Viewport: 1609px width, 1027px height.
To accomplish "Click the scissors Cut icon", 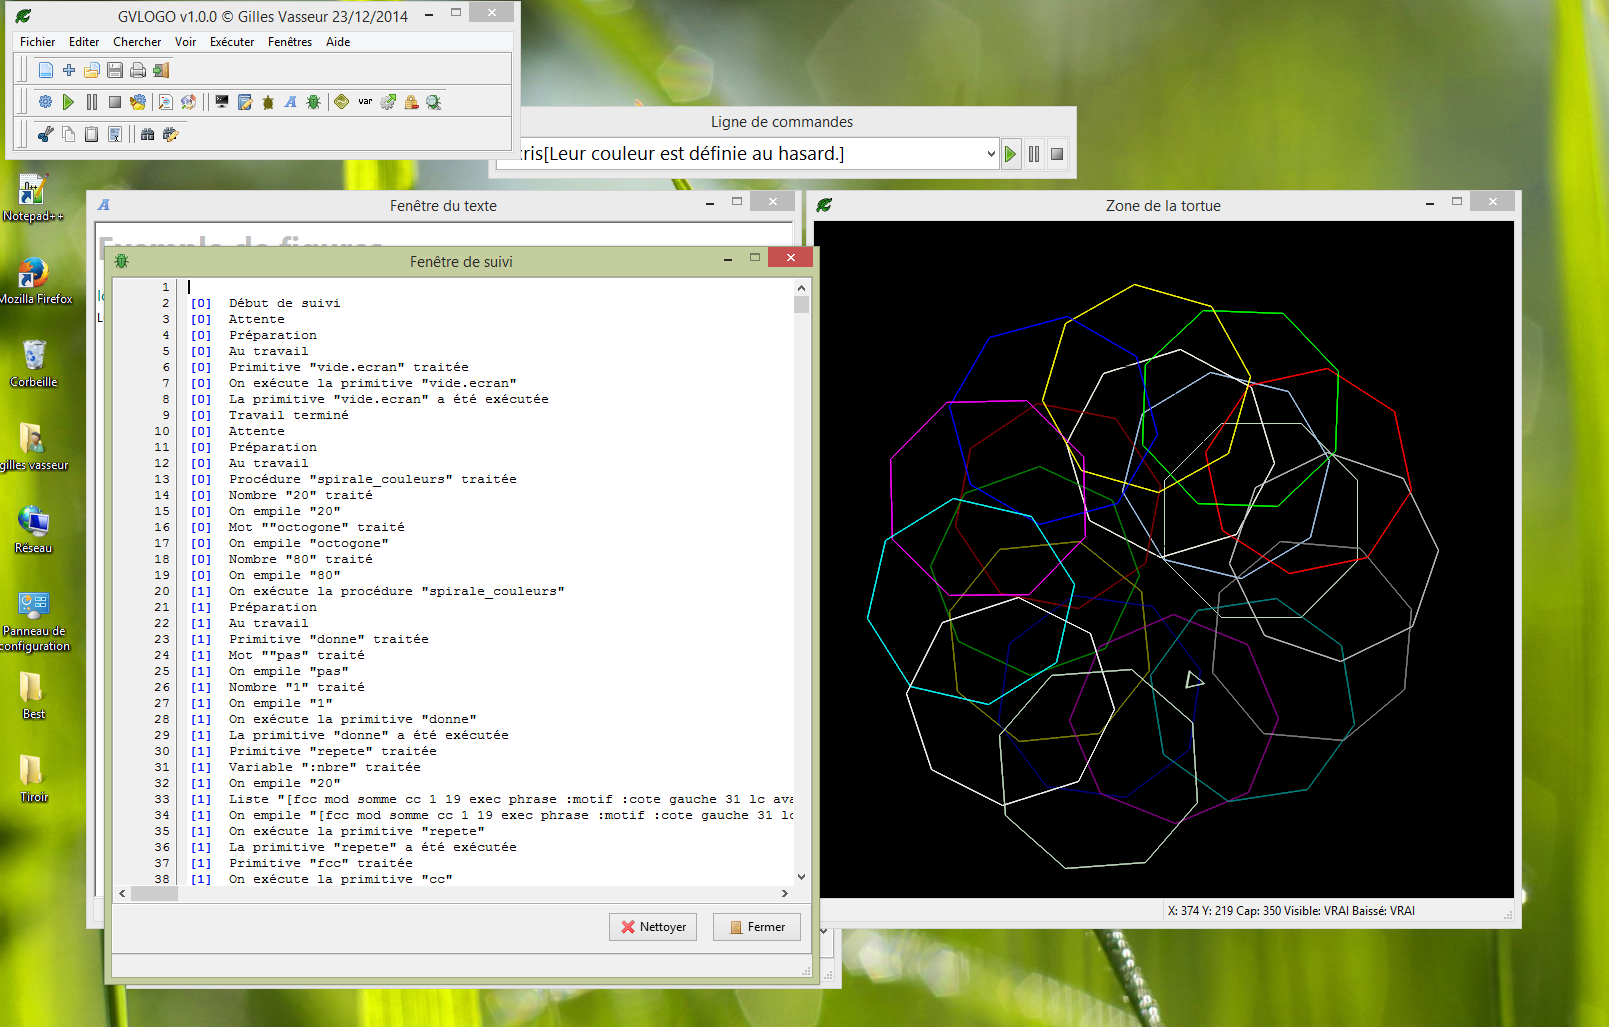I will pyautogui.click(x=45, y=134).
